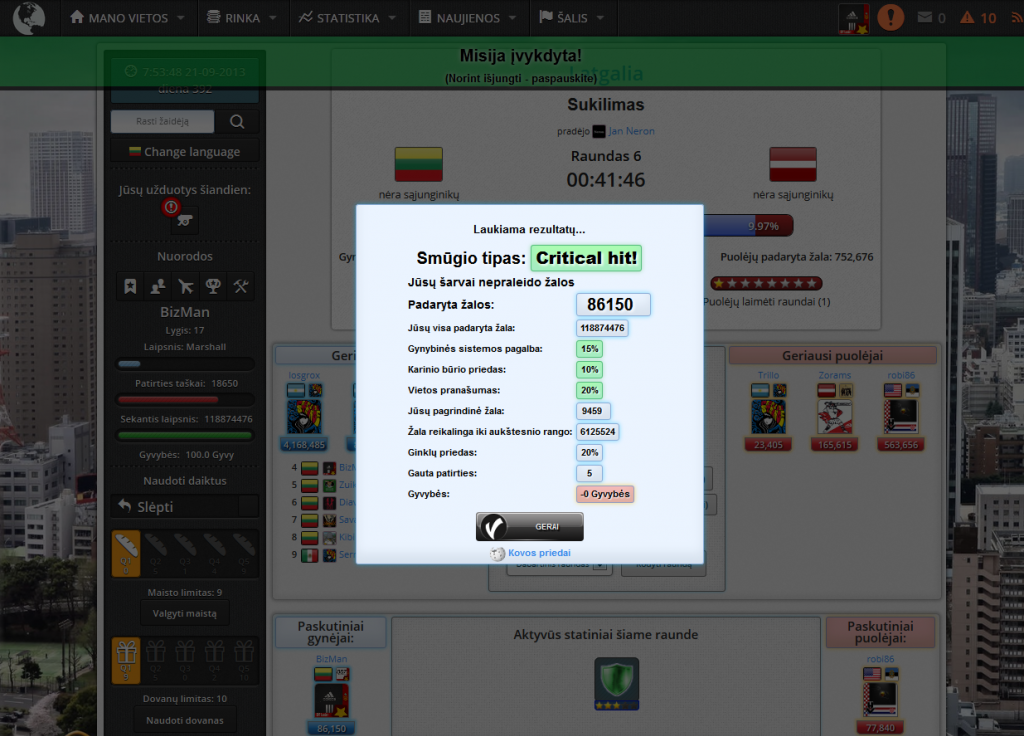Click the Trillo player name
Screen dimensions: 1024x736
(x=769, y=375)
